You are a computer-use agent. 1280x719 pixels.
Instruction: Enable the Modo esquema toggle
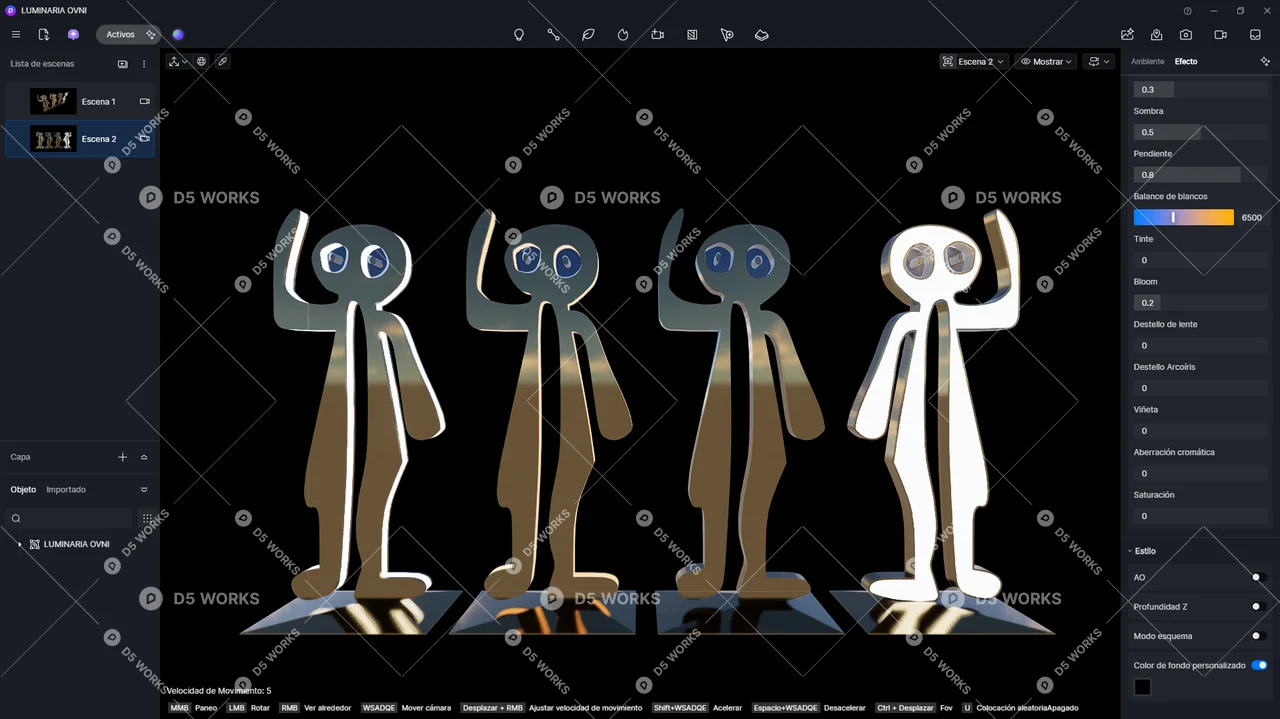coord(1259,635)
